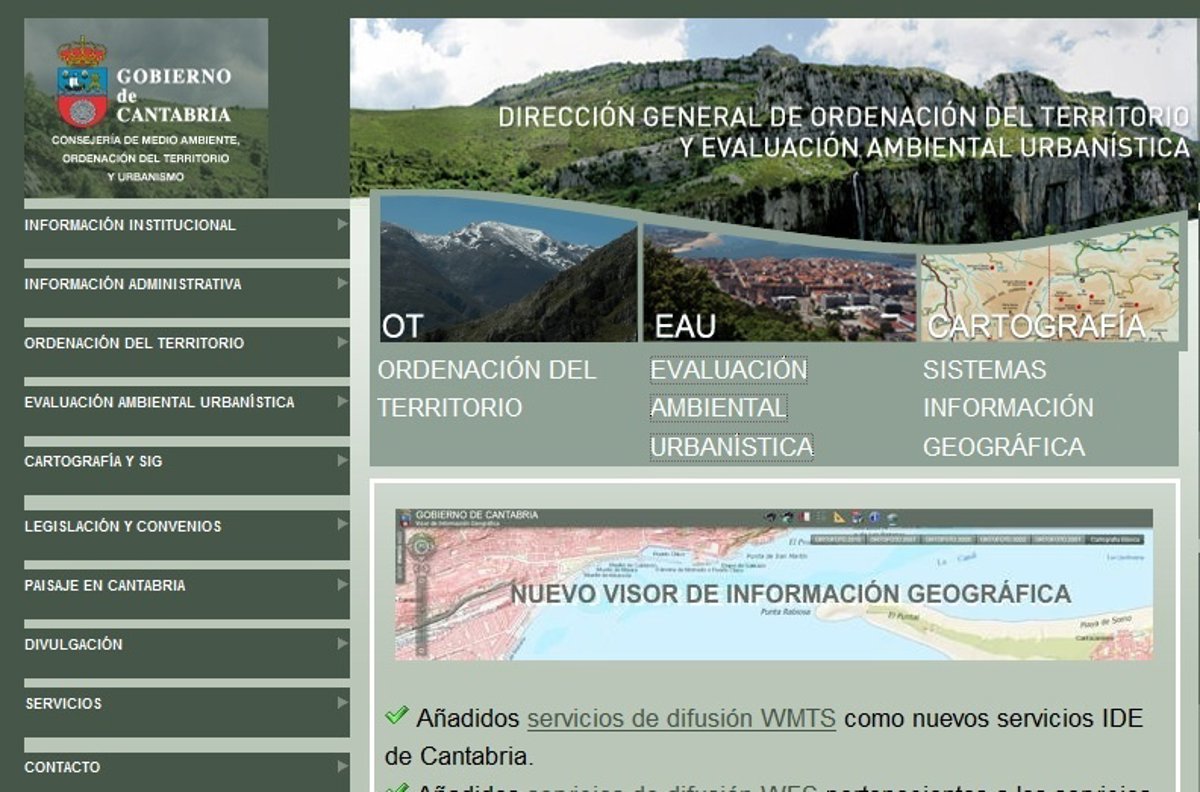Image resolution: width=1200 pixels, height=792 pixels.
Task: Follow the servicios de difusión WMTS link
Action: [x=681, y=718]
